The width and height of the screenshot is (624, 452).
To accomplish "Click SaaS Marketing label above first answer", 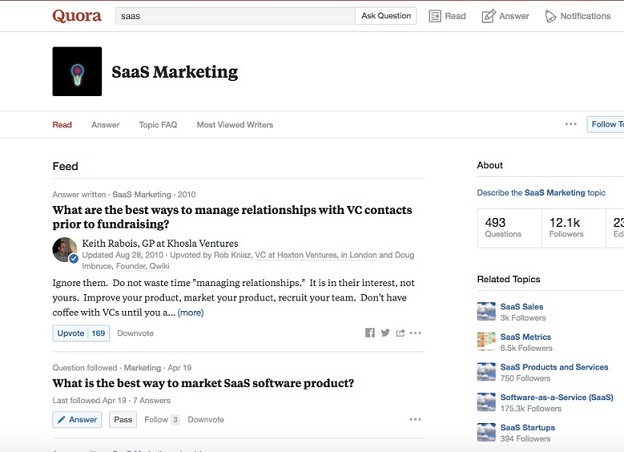I will [142, 195].
